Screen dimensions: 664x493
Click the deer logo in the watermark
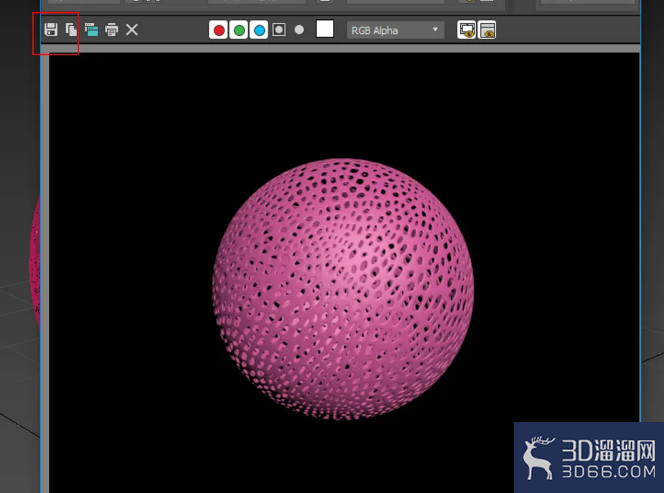(x=538, y=458)
